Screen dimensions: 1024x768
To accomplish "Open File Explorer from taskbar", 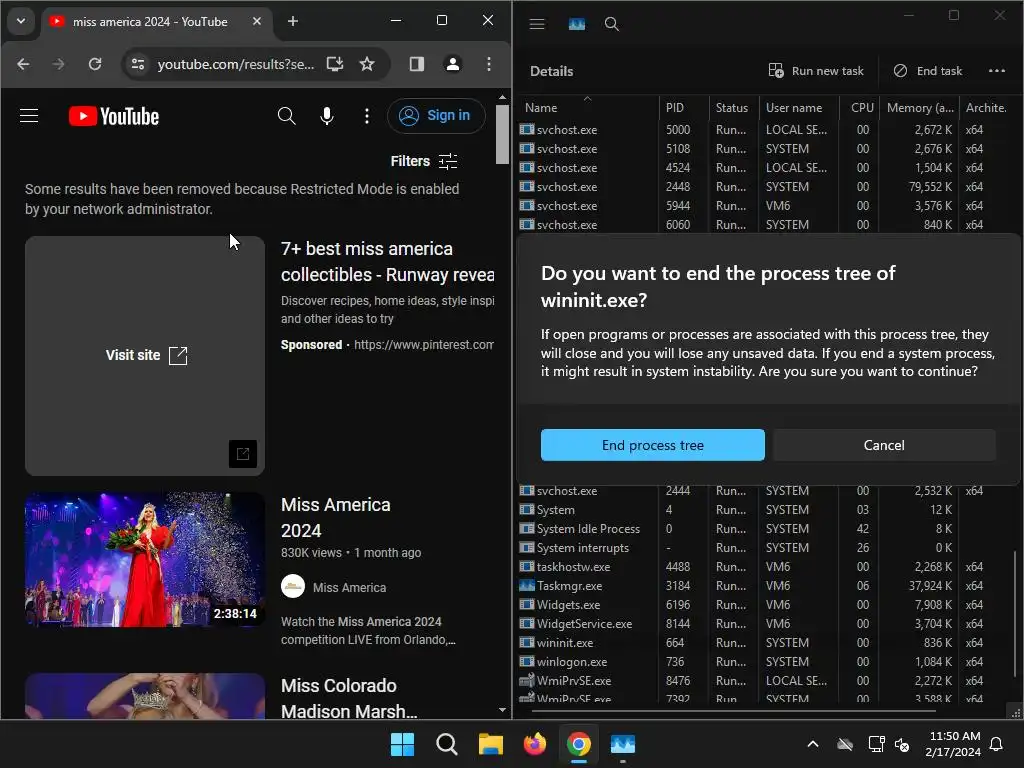I will [490, 744].
